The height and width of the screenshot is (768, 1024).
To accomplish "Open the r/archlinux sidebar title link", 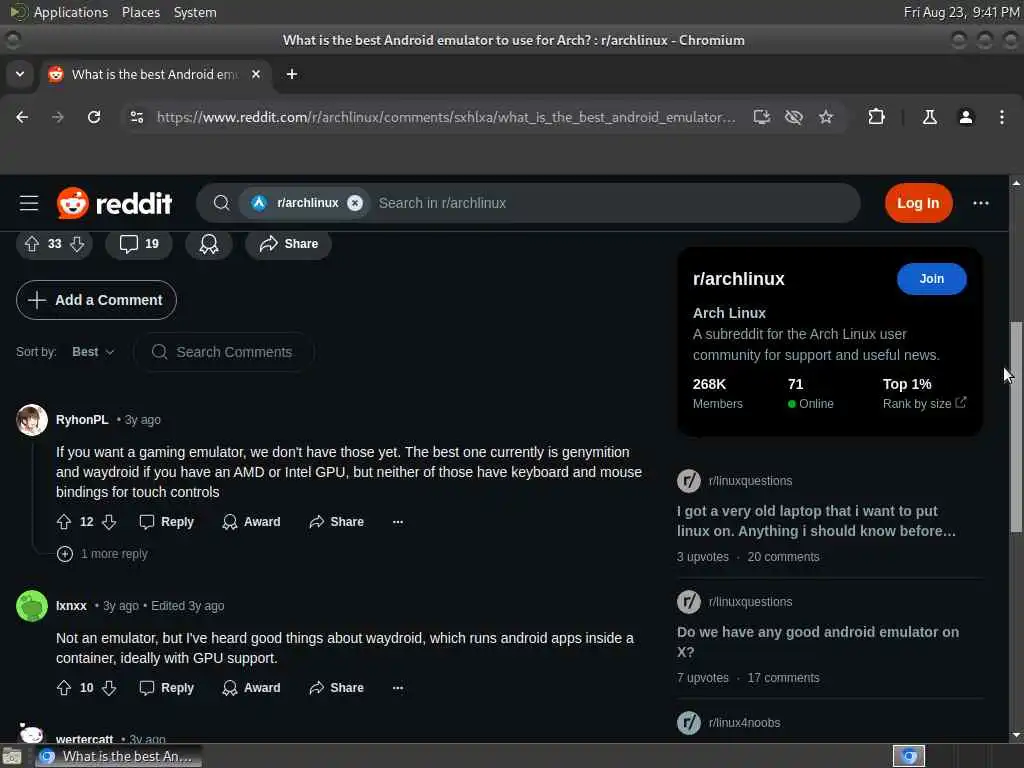I will pos(739,279).
